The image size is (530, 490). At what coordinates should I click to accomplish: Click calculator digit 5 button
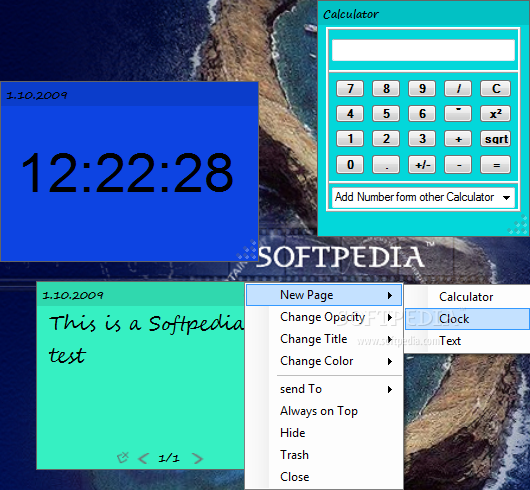point(386,114)
